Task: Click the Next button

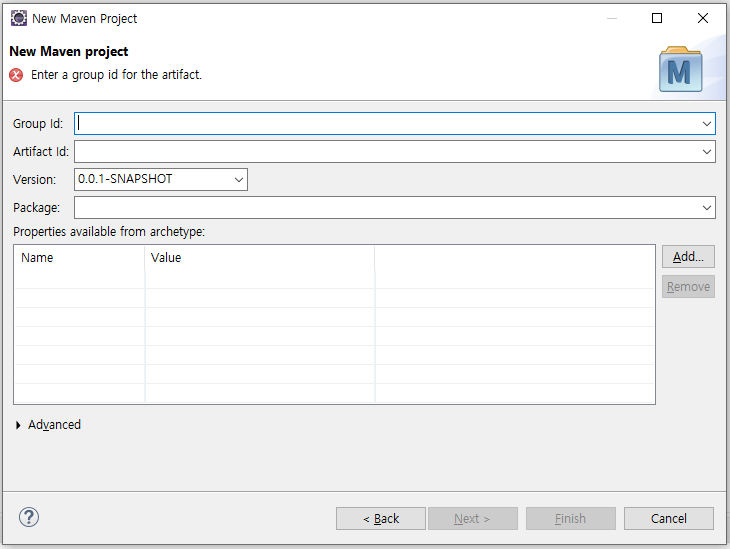Action: 473,518
